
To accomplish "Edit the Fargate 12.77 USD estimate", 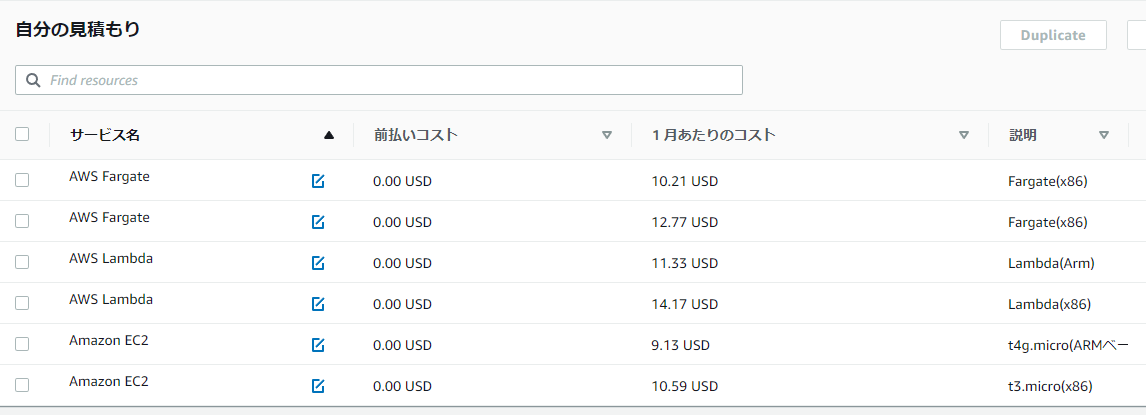I will 318,222.
